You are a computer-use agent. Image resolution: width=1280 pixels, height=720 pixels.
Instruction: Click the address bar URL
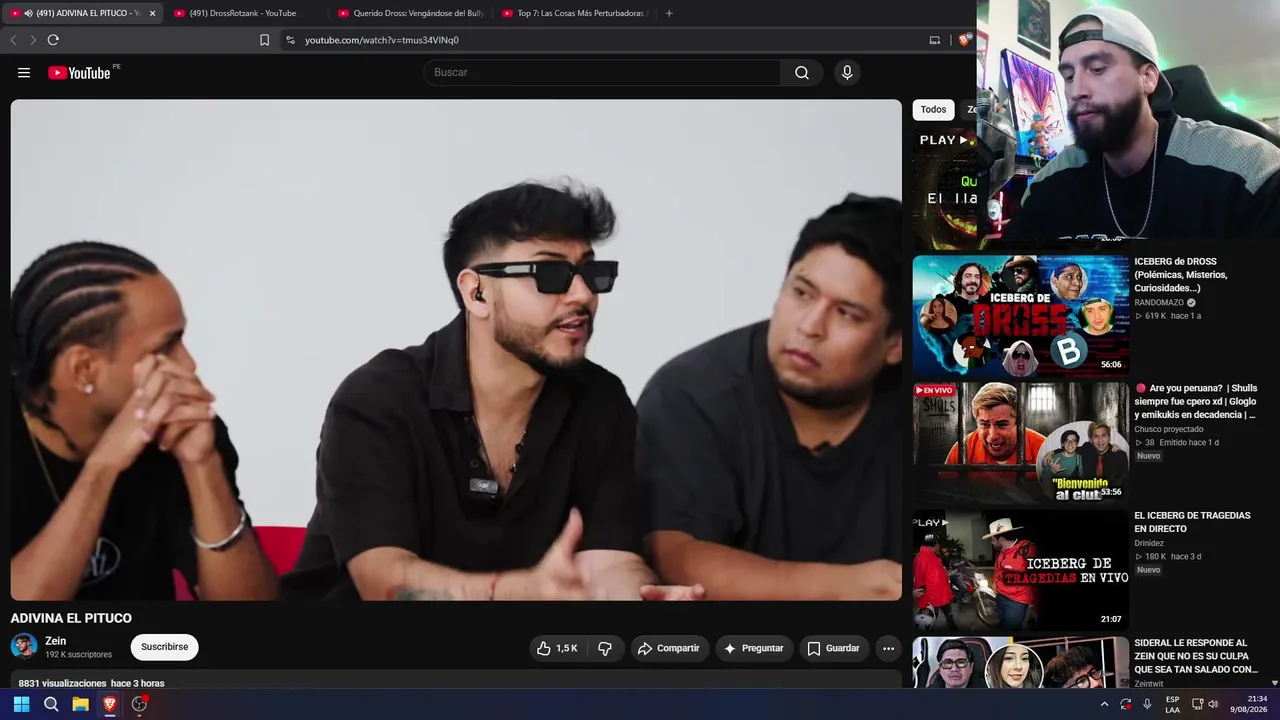(x=381, y=40)
